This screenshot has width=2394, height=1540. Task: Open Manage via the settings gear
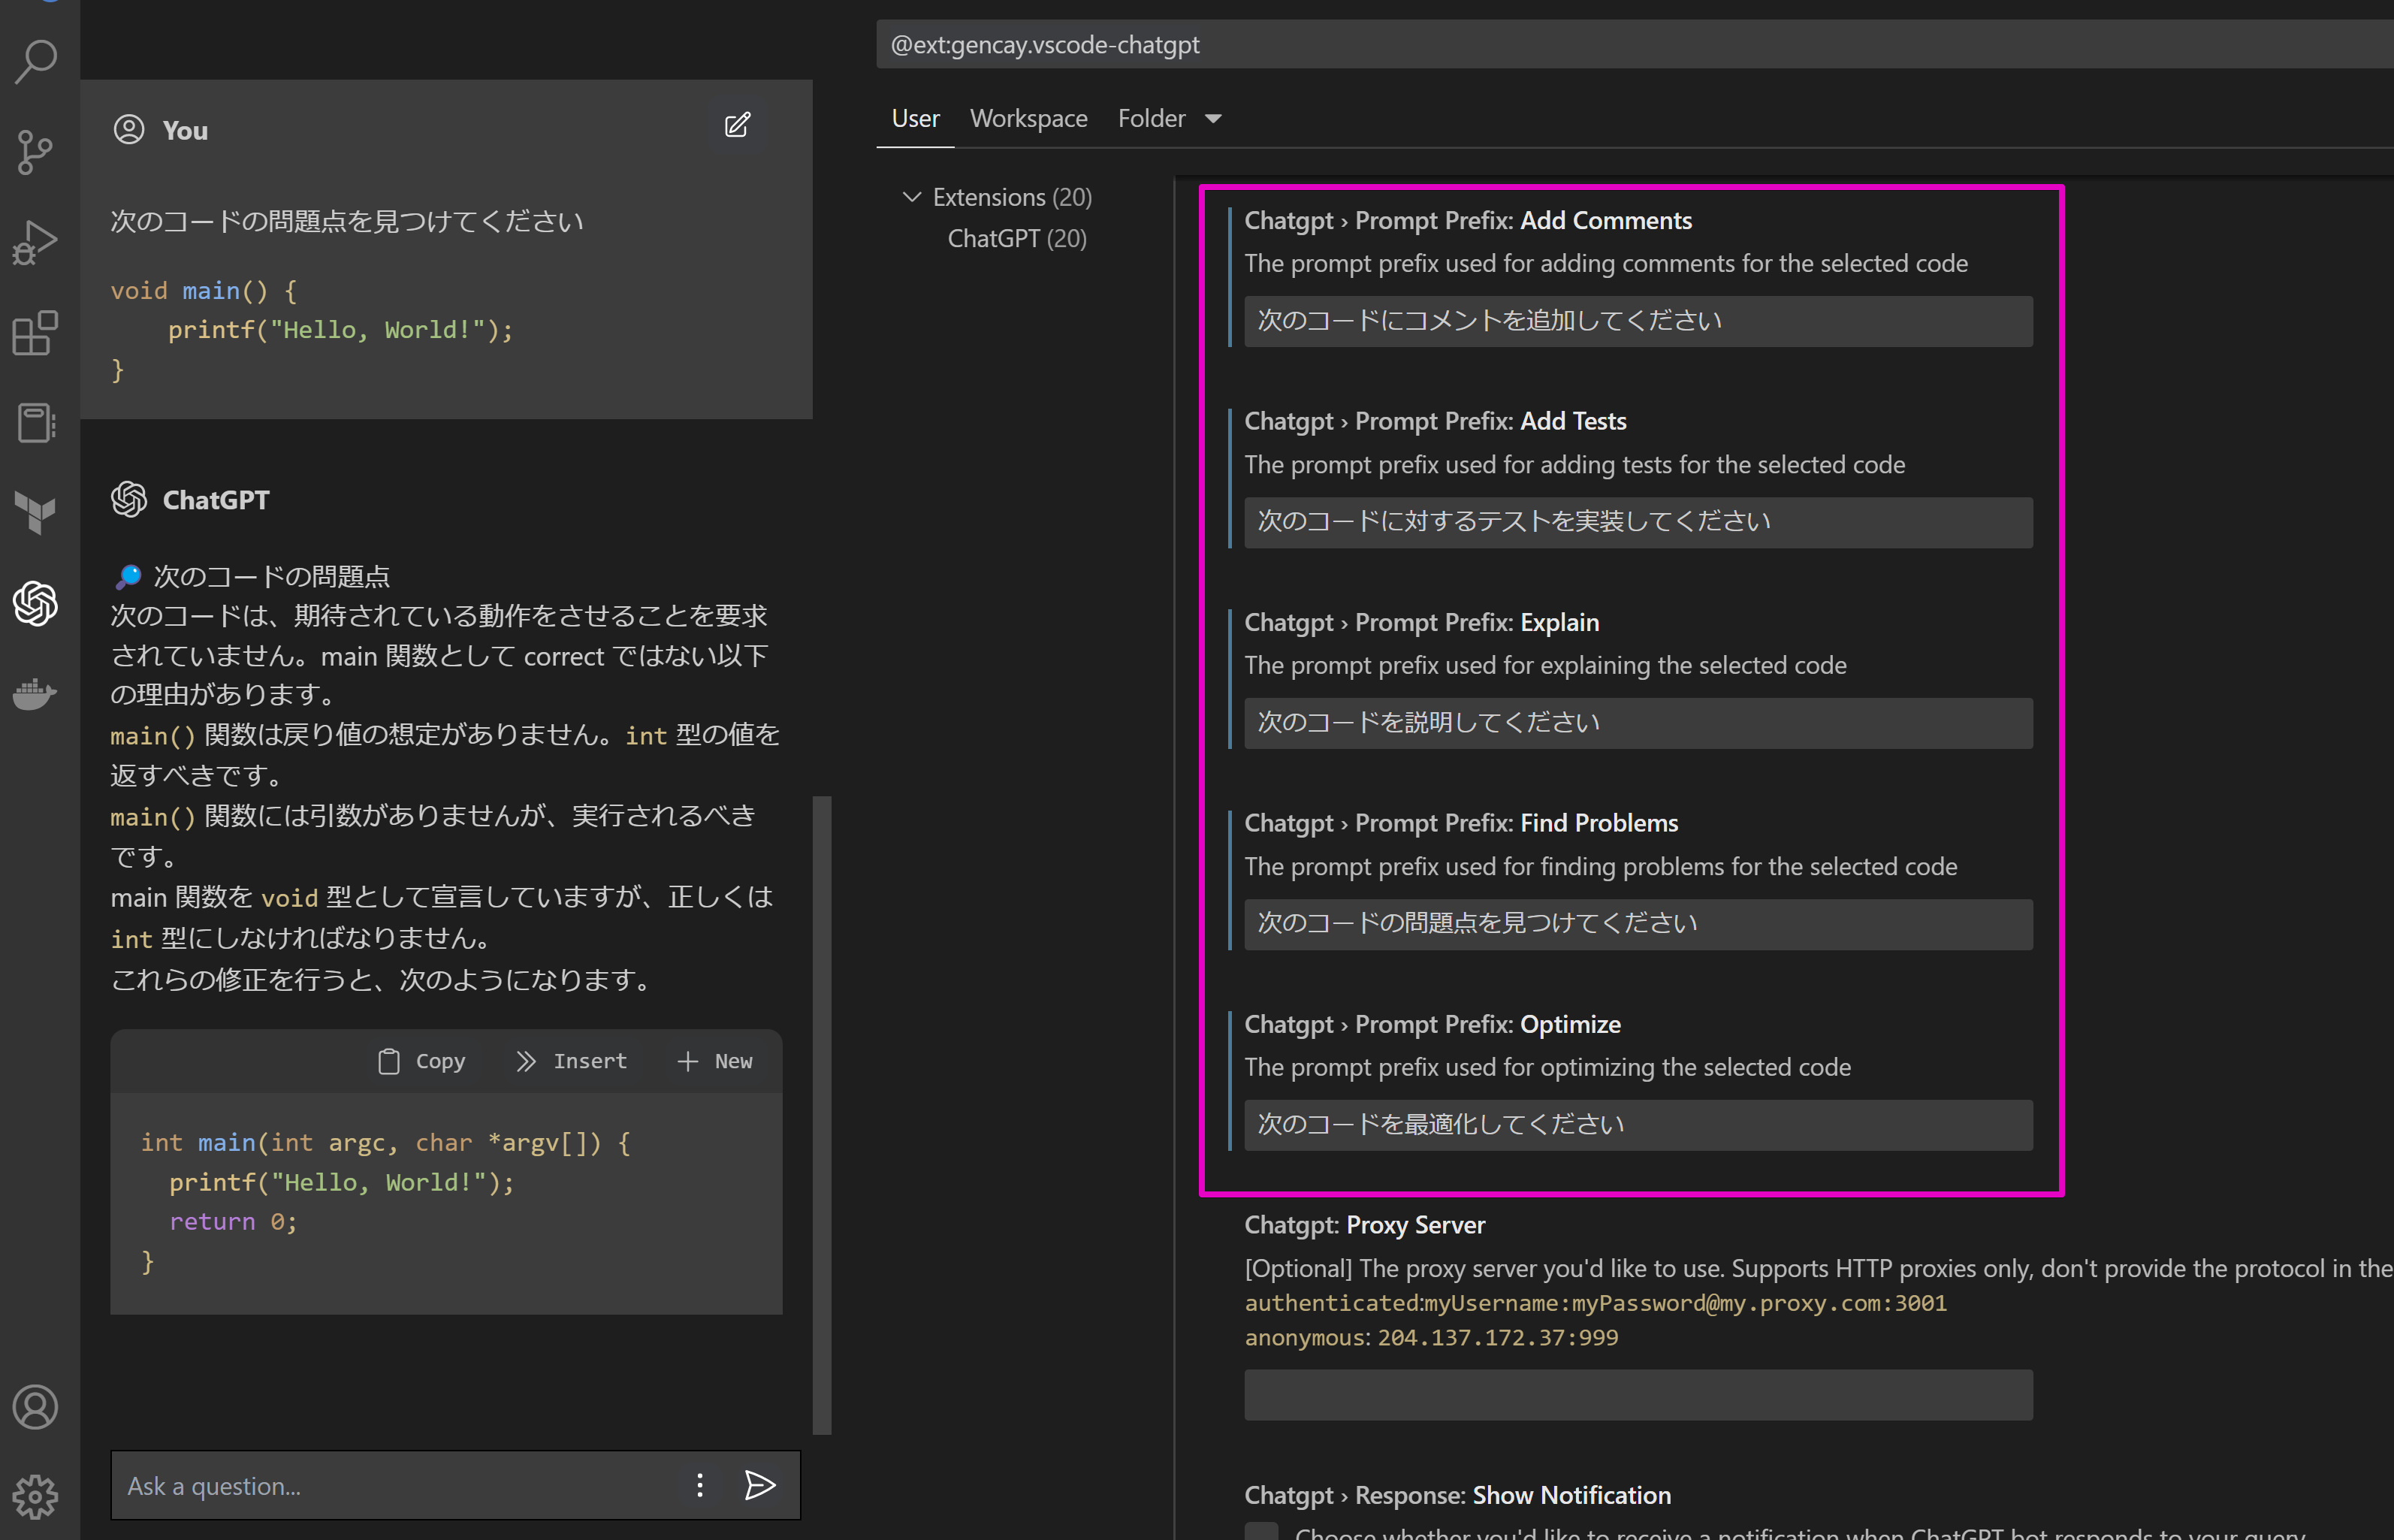36,1497
